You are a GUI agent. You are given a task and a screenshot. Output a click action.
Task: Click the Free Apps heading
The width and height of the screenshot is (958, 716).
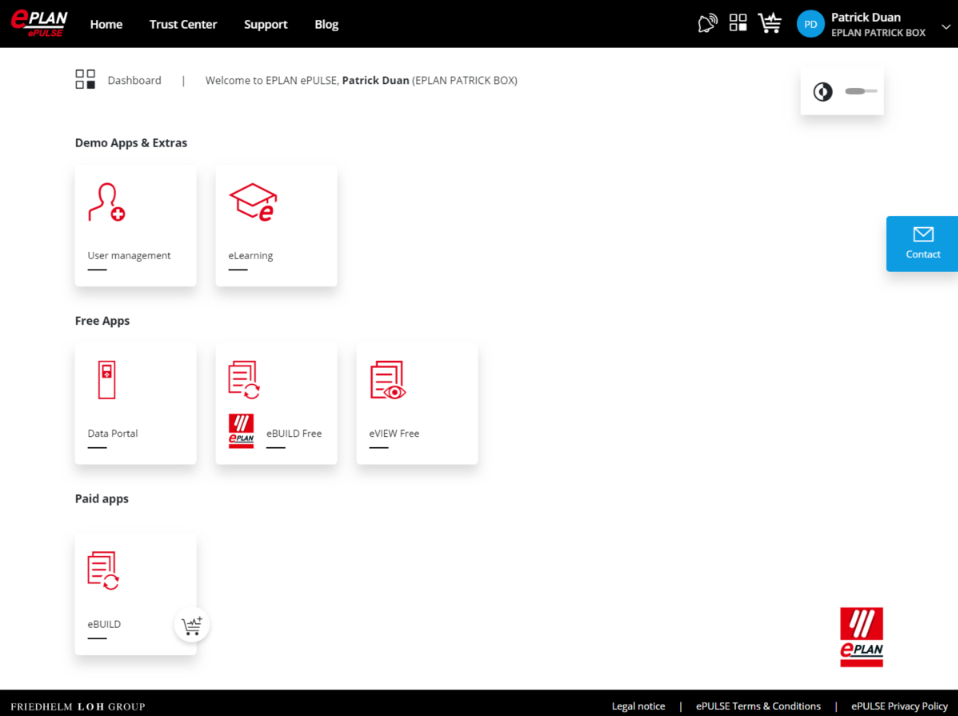[x=103, y=321]
